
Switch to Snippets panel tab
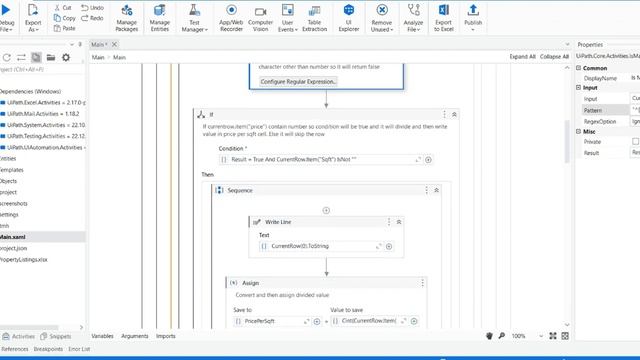point(56,336)
